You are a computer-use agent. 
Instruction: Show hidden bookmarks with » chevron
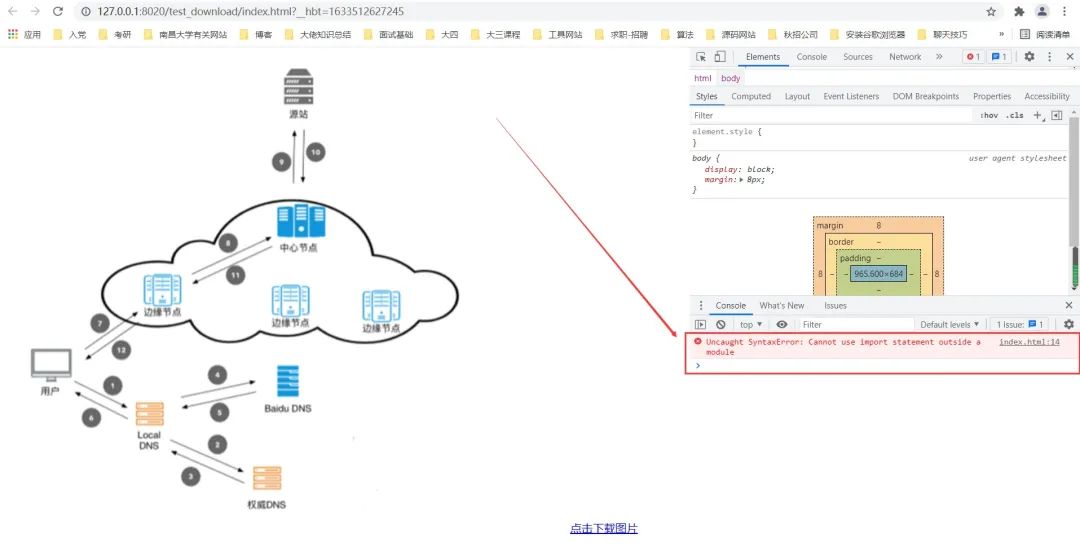(1001, 34)
